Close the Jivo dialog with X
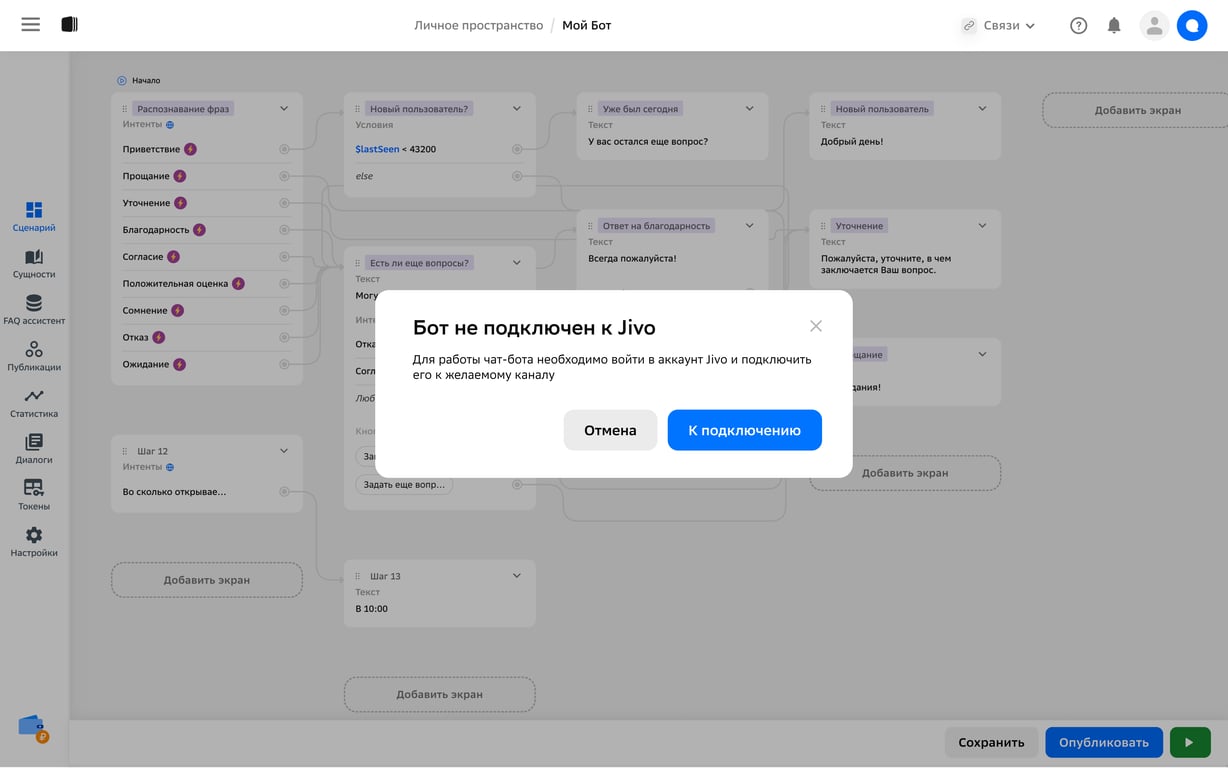 point(816,326)
